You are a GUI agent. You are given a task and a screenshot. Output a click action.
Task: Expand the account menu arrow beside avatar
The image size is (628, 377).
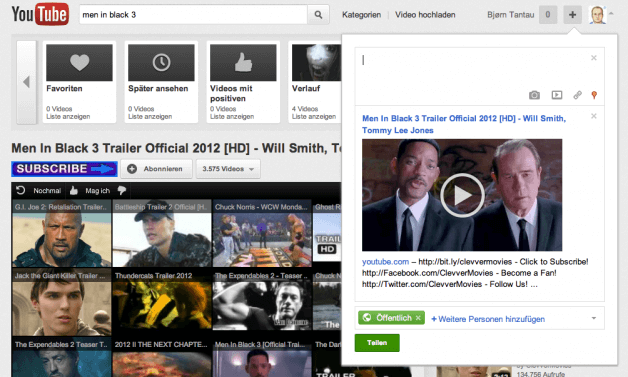click(611, 14)
